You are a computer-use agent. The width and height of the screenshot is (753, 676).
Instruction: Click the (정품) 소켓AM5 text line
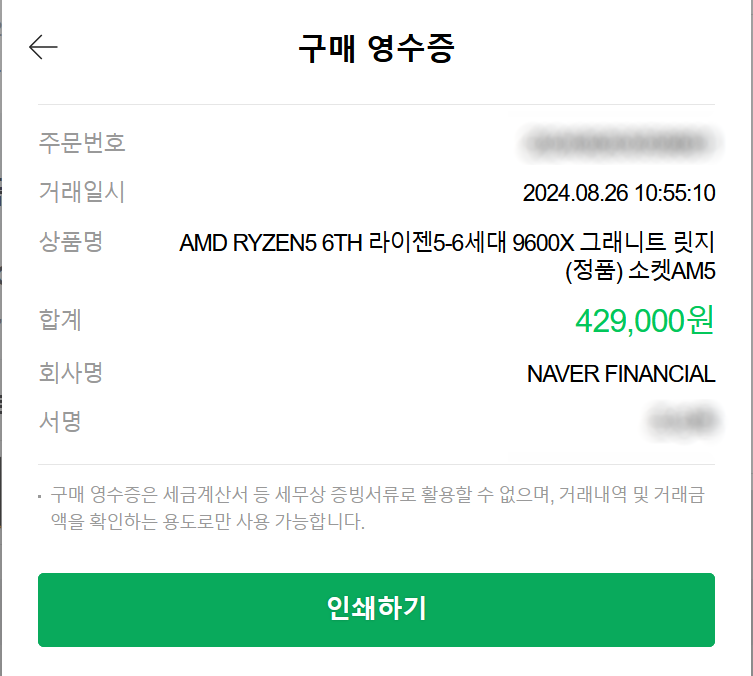(x=640, y=271)
